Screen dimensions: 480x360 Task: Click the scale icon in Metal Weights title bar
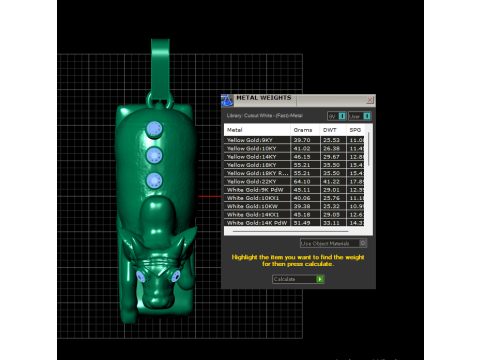coord(227,100)
